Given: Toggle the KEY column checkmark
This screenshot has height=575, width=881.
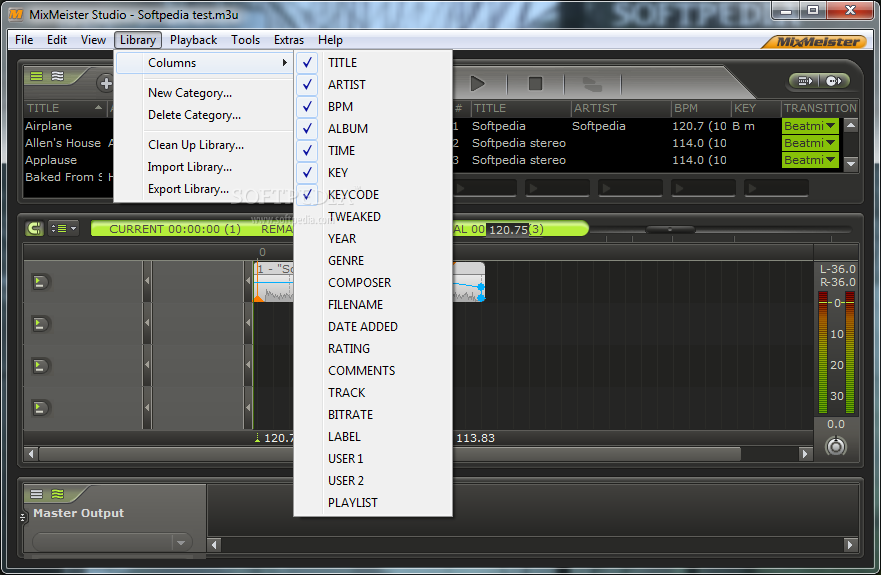Looking at the screenshot, I should [x=307, y=172].
